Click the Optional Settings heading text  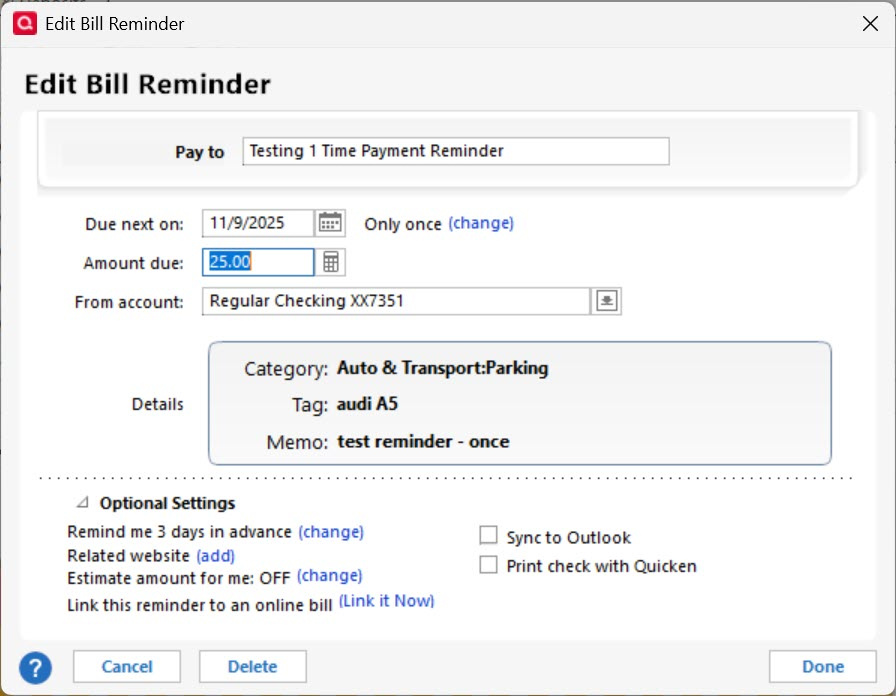(167, 503)
